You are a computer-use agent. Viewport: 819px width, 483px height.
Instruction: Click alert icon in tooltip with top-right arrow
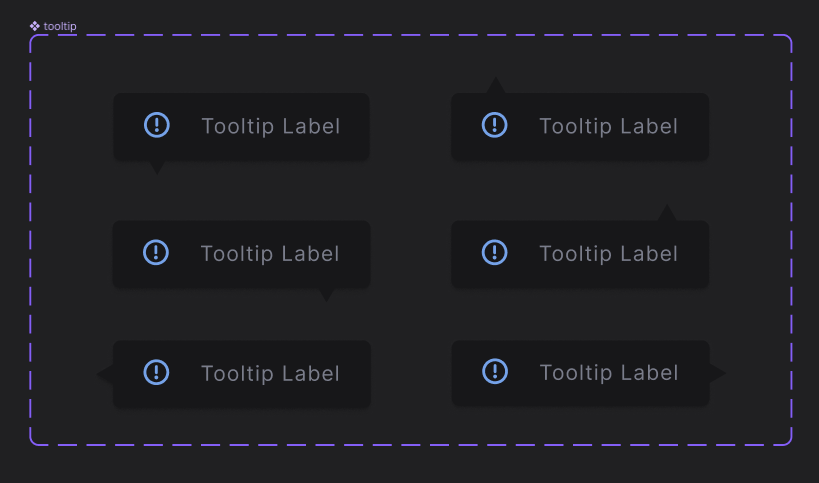tap(495, 252)
